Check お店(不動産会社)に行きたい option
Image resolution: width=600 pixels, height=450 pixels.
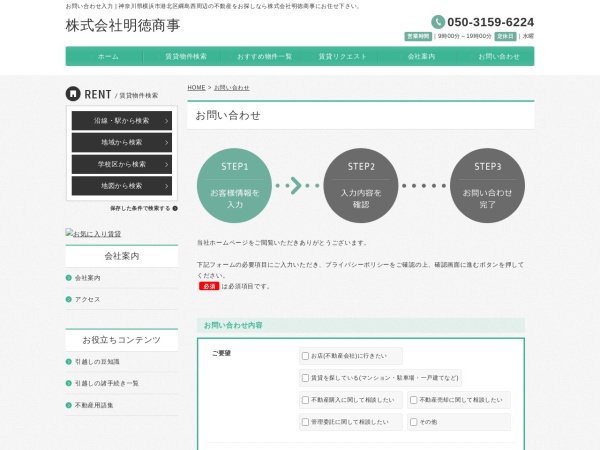coord(305,356)
